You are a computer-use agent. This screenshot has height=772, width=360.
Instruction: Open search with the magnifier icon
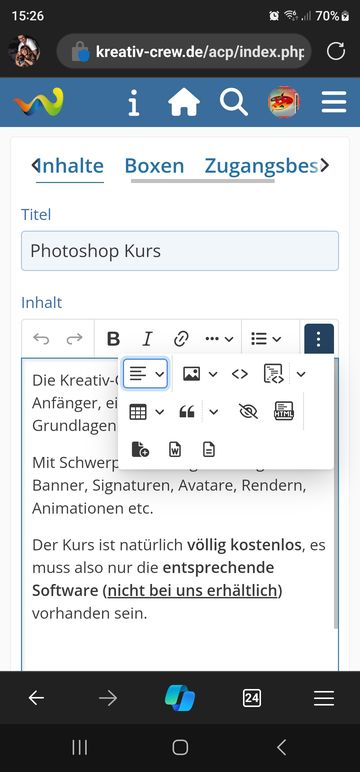233,102
